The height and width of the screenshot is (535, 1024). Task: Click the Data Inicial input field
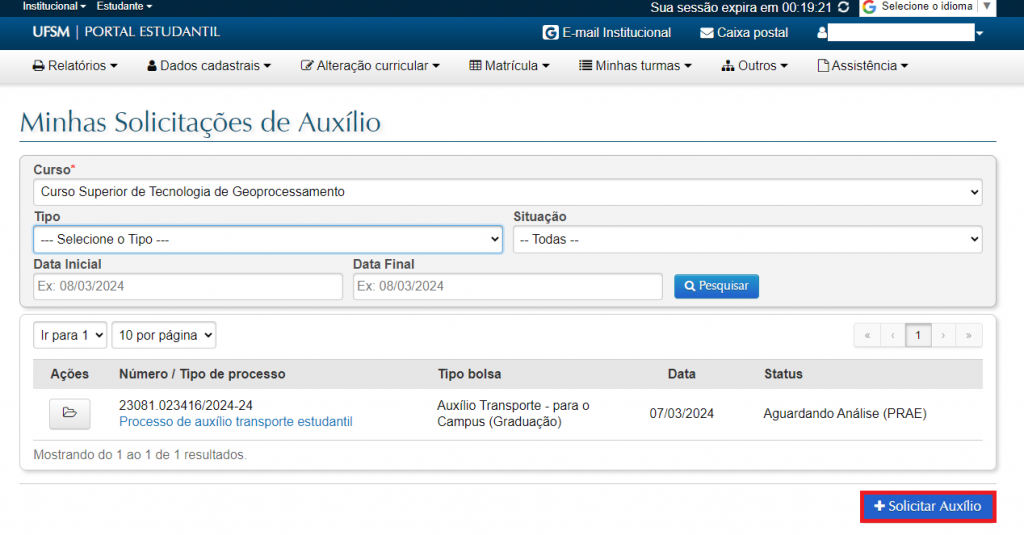188,286
